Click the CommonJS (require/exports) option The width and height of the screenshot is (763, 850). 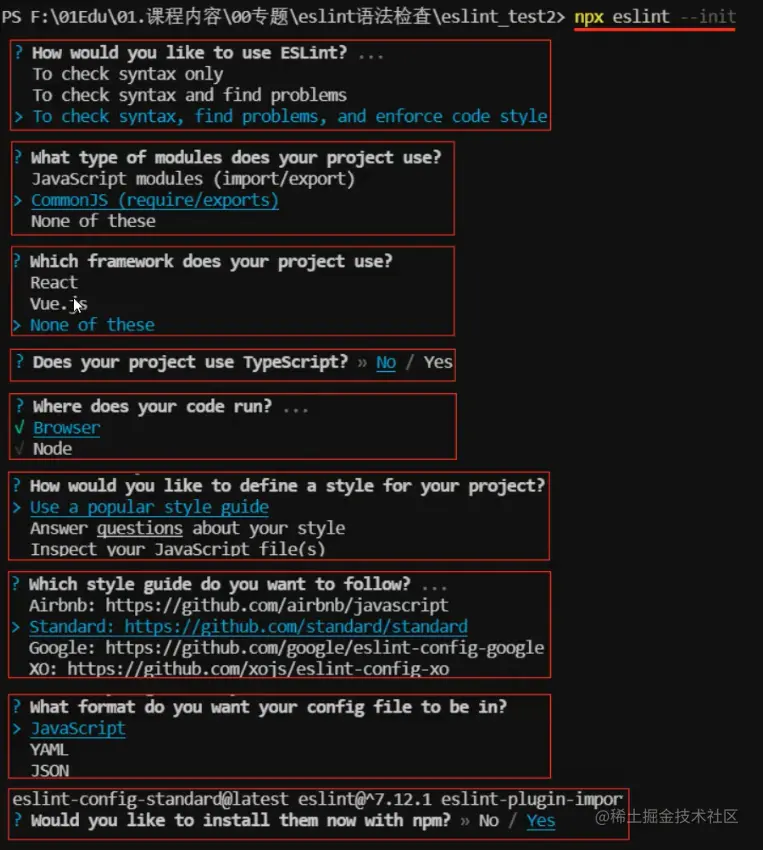click(x=154, y=200)
